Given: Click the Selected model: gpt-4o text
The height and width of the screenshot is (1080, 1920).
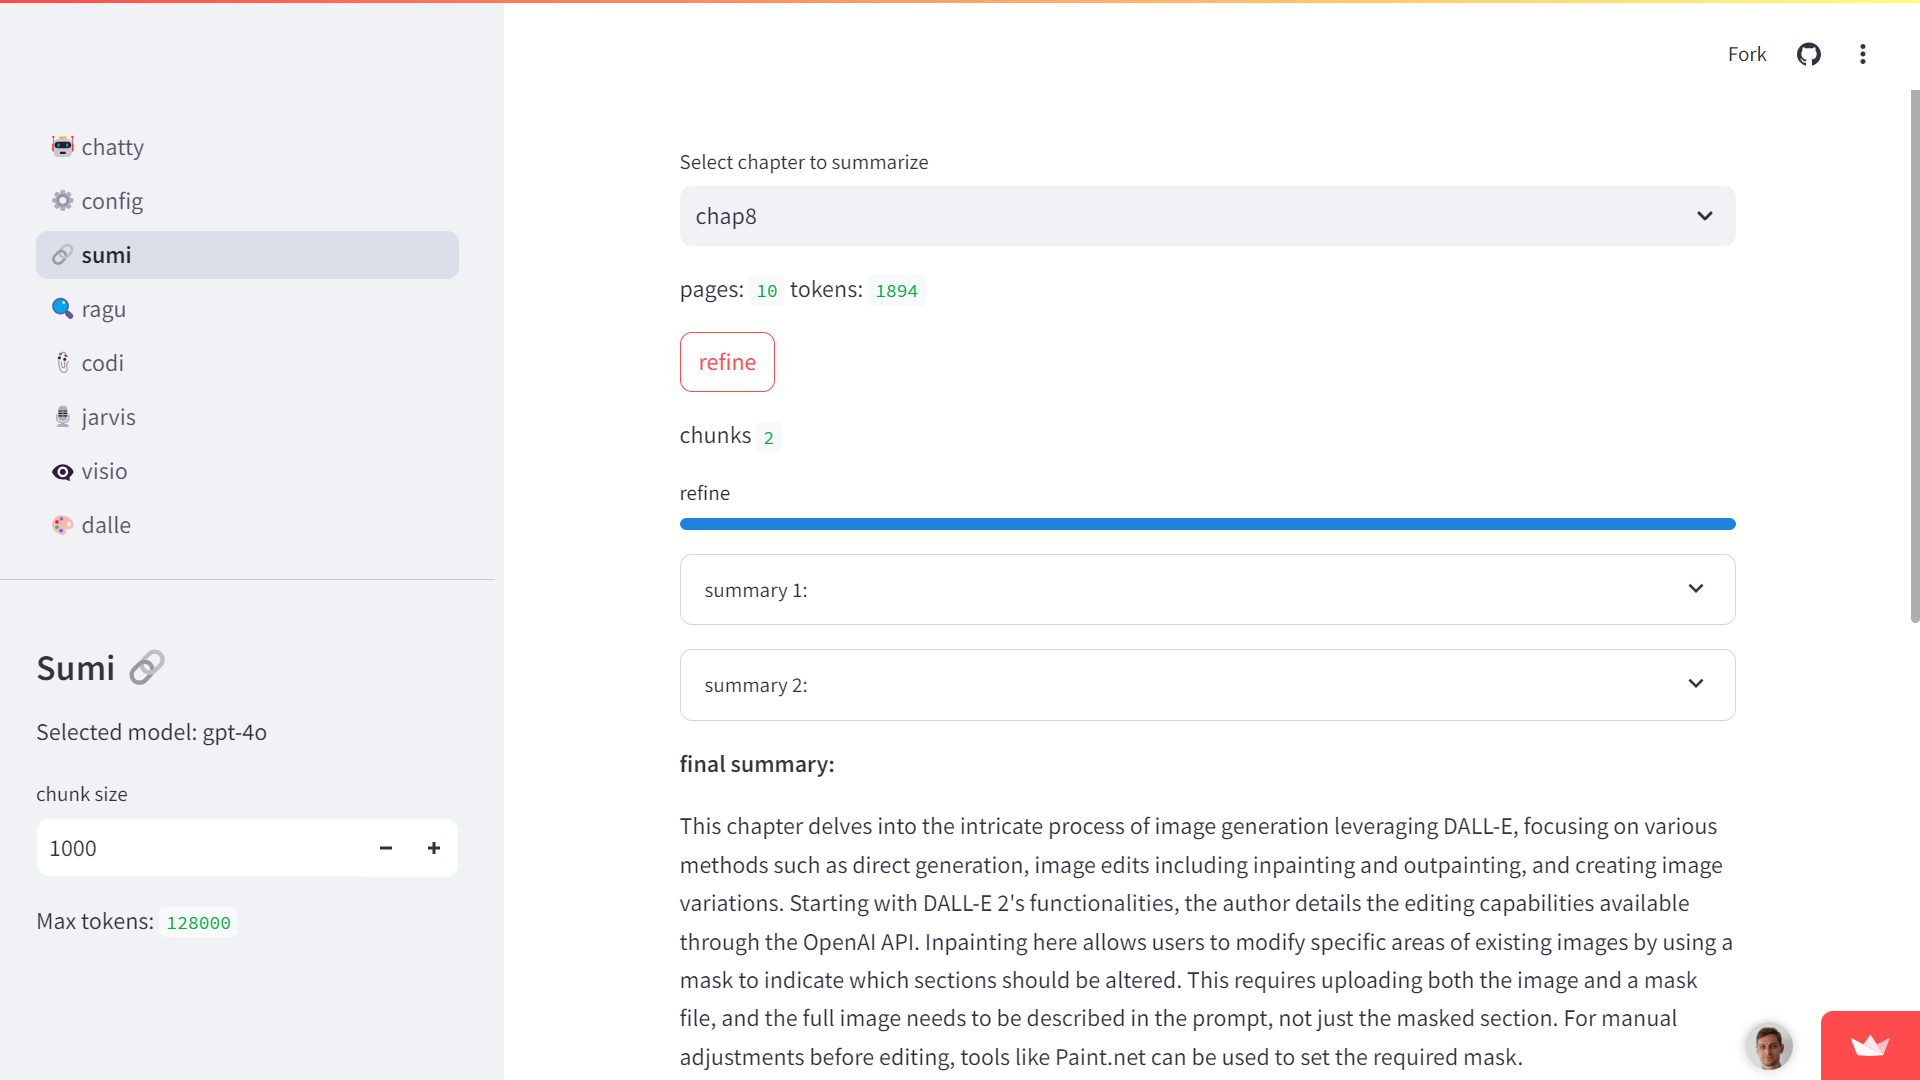Looking at the screenshot, I should (x=152, y=732).
